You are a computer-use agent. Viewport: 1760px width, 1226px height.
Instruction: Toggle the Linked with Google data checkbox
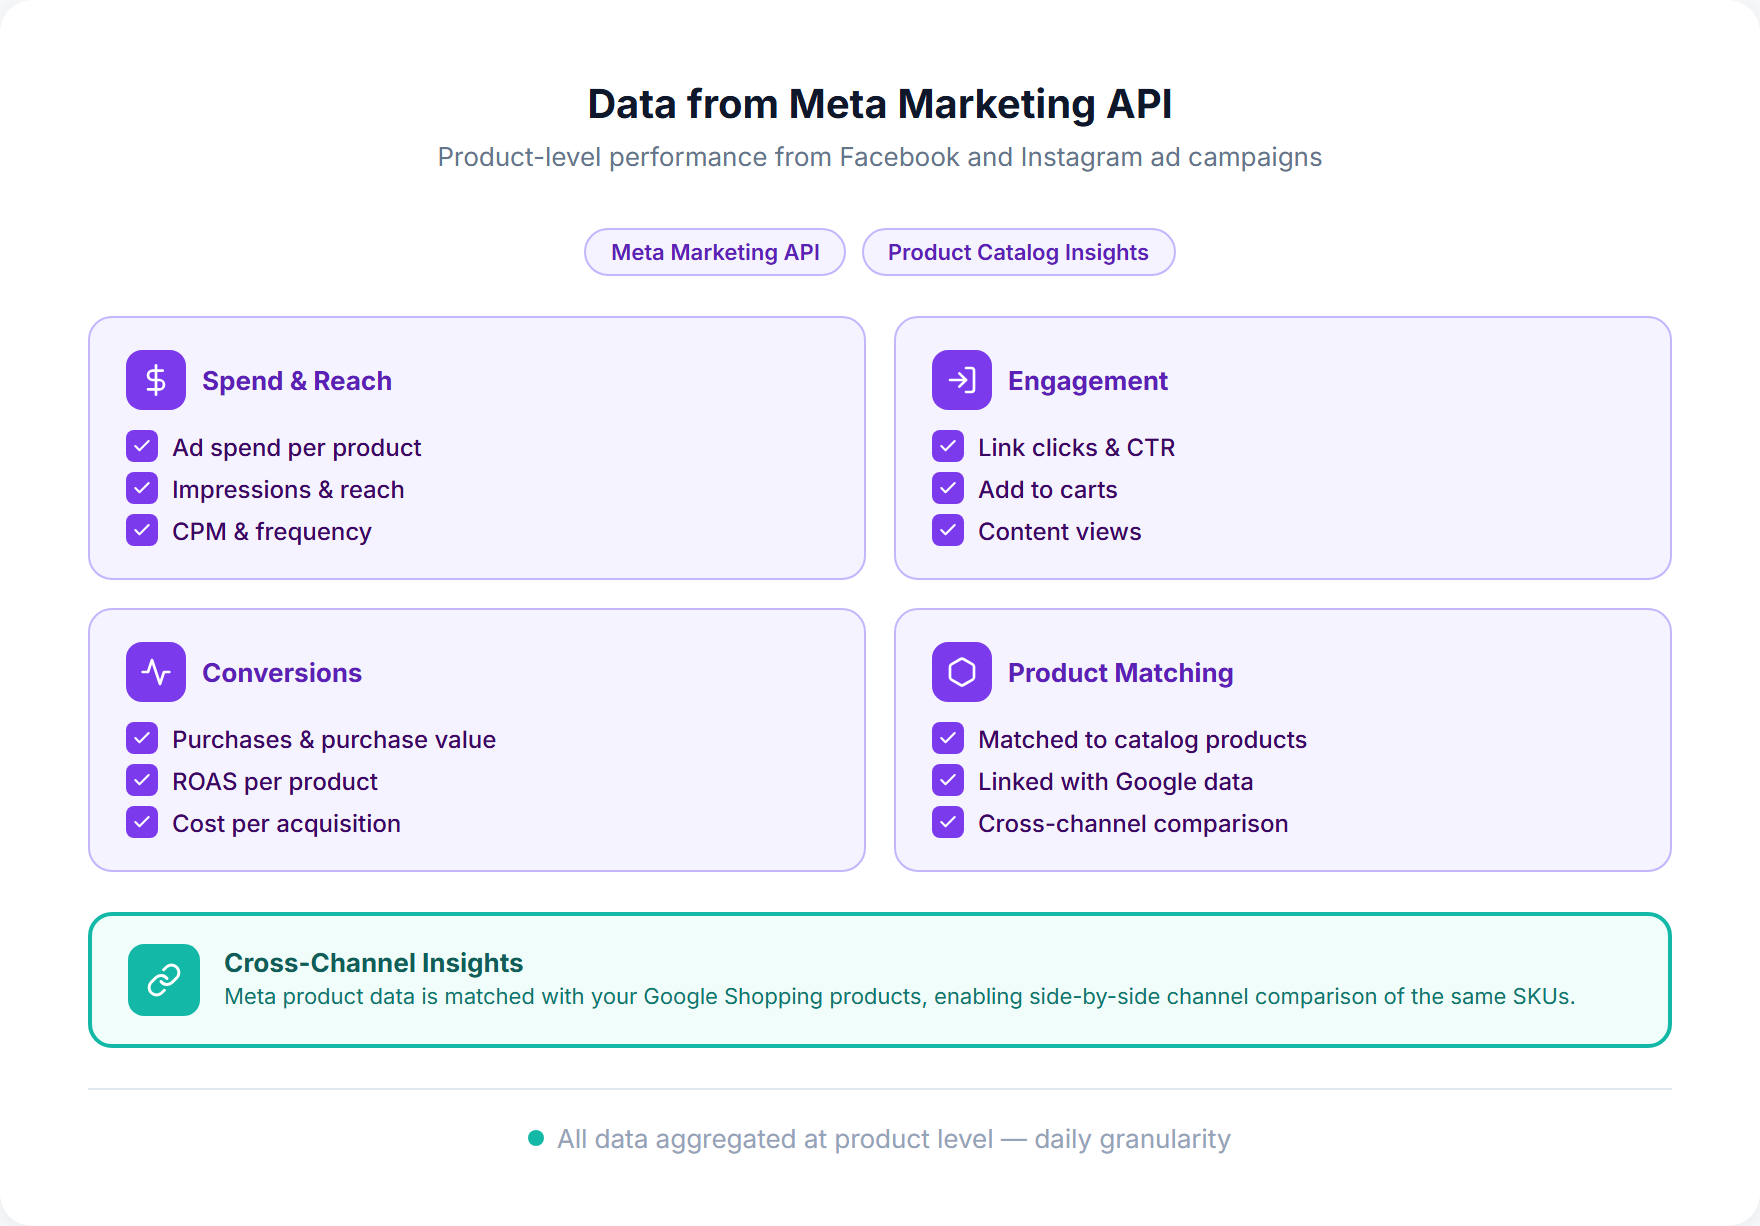tap(947, 780)
